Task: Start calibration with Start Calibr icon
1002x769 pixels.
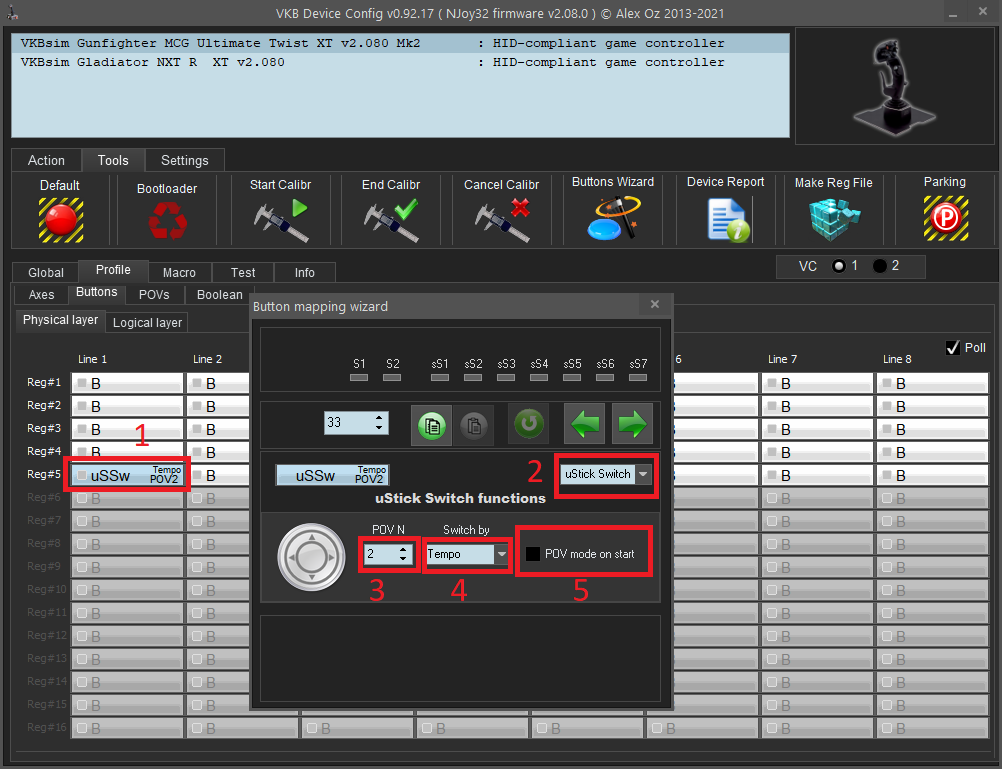Action: tap(281, 220)
